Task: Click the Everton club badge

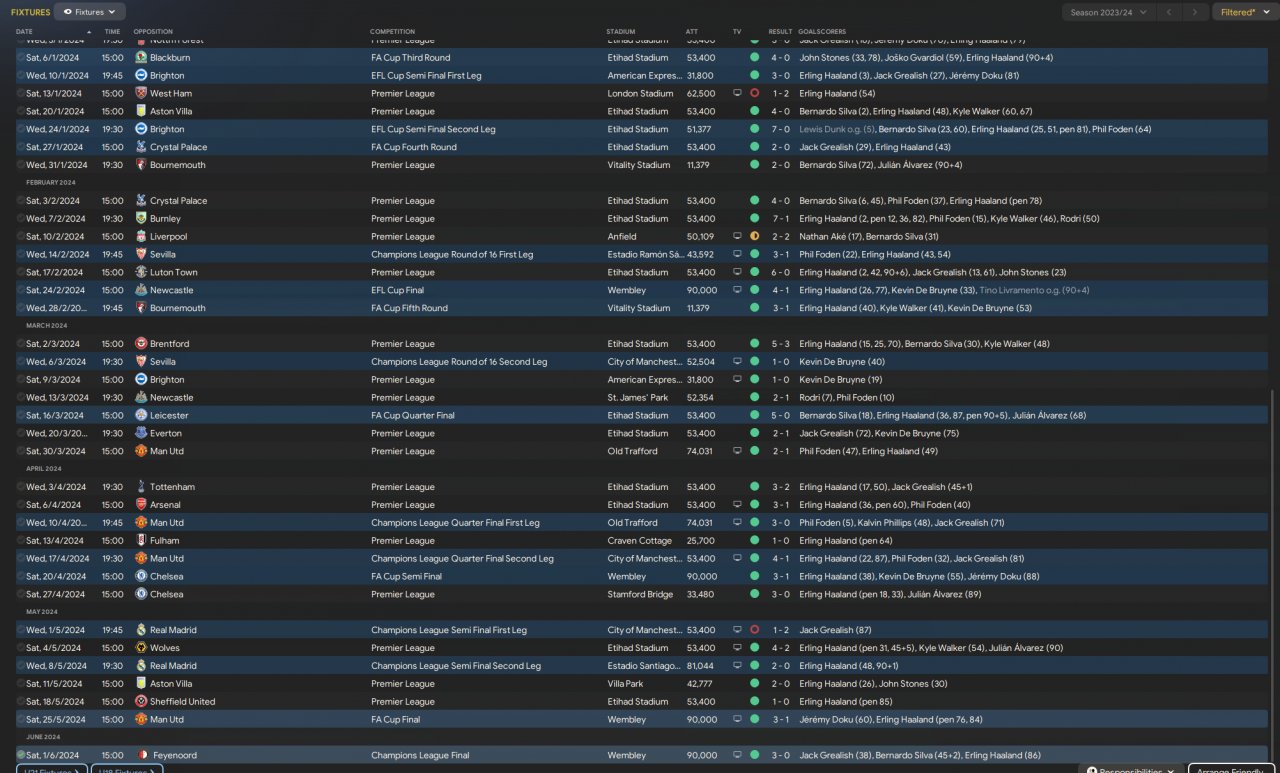Action: pyautogui.click(x=141, y=434)
